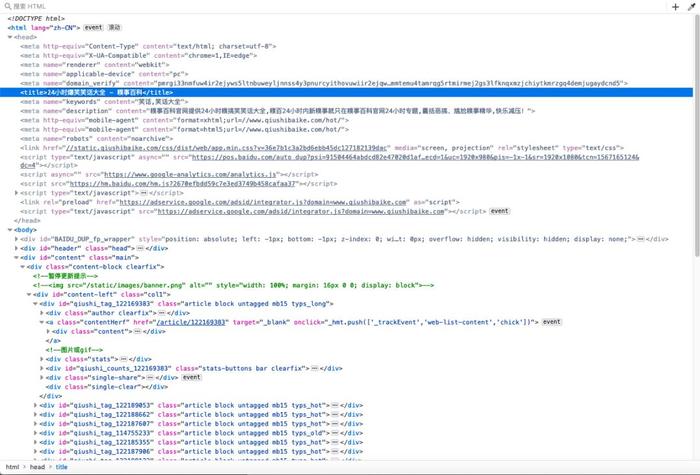Image resolution: width=700 pixels, height=475 pixels.
Task: Open the pos.baidu.com auto_dup script link
Action: point(415,157)
